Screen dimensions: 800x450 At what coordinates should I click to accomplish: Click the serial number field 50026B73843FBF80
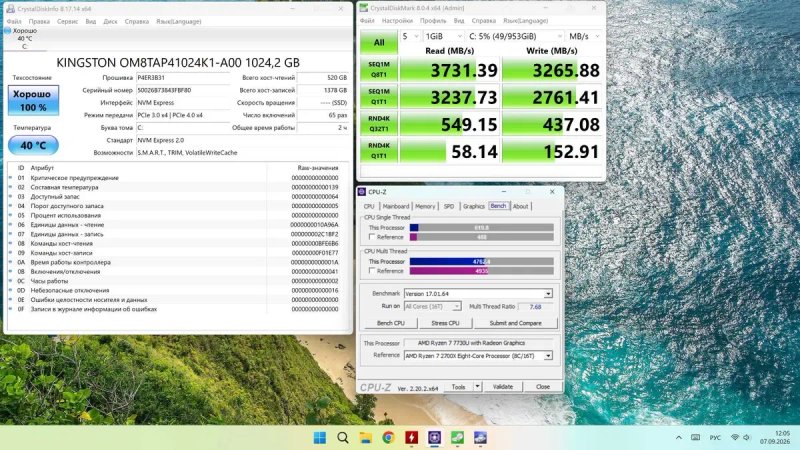183,90
